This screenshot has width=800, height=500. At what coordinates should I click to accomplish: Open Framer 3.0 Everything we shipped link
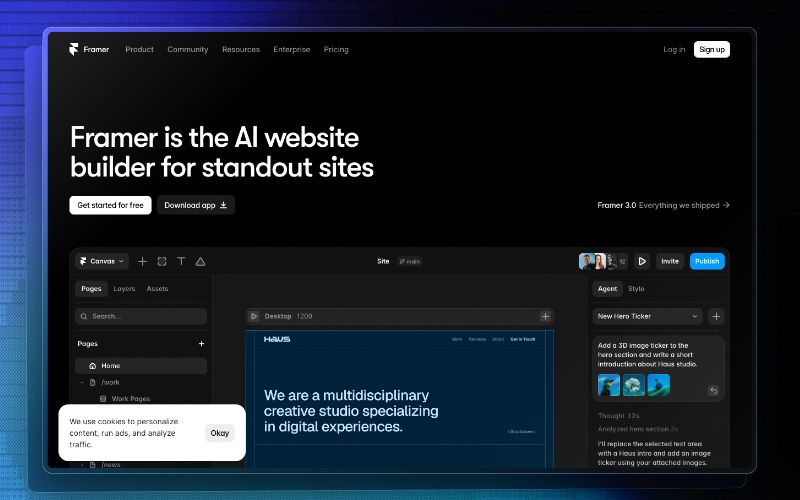click(663, 205)
